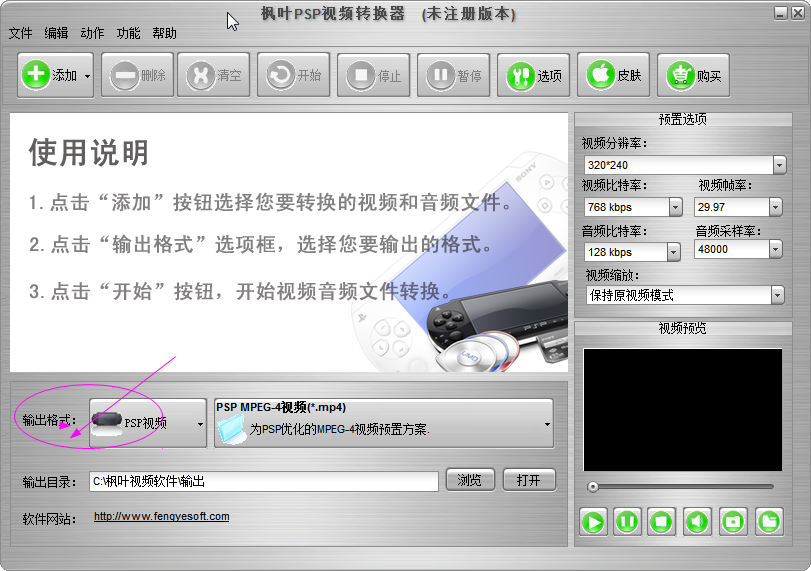The width and height of the screenshot is (811, 571).
Task: Open the PSP视频 output format dropdown
Action: click(148, 423)
